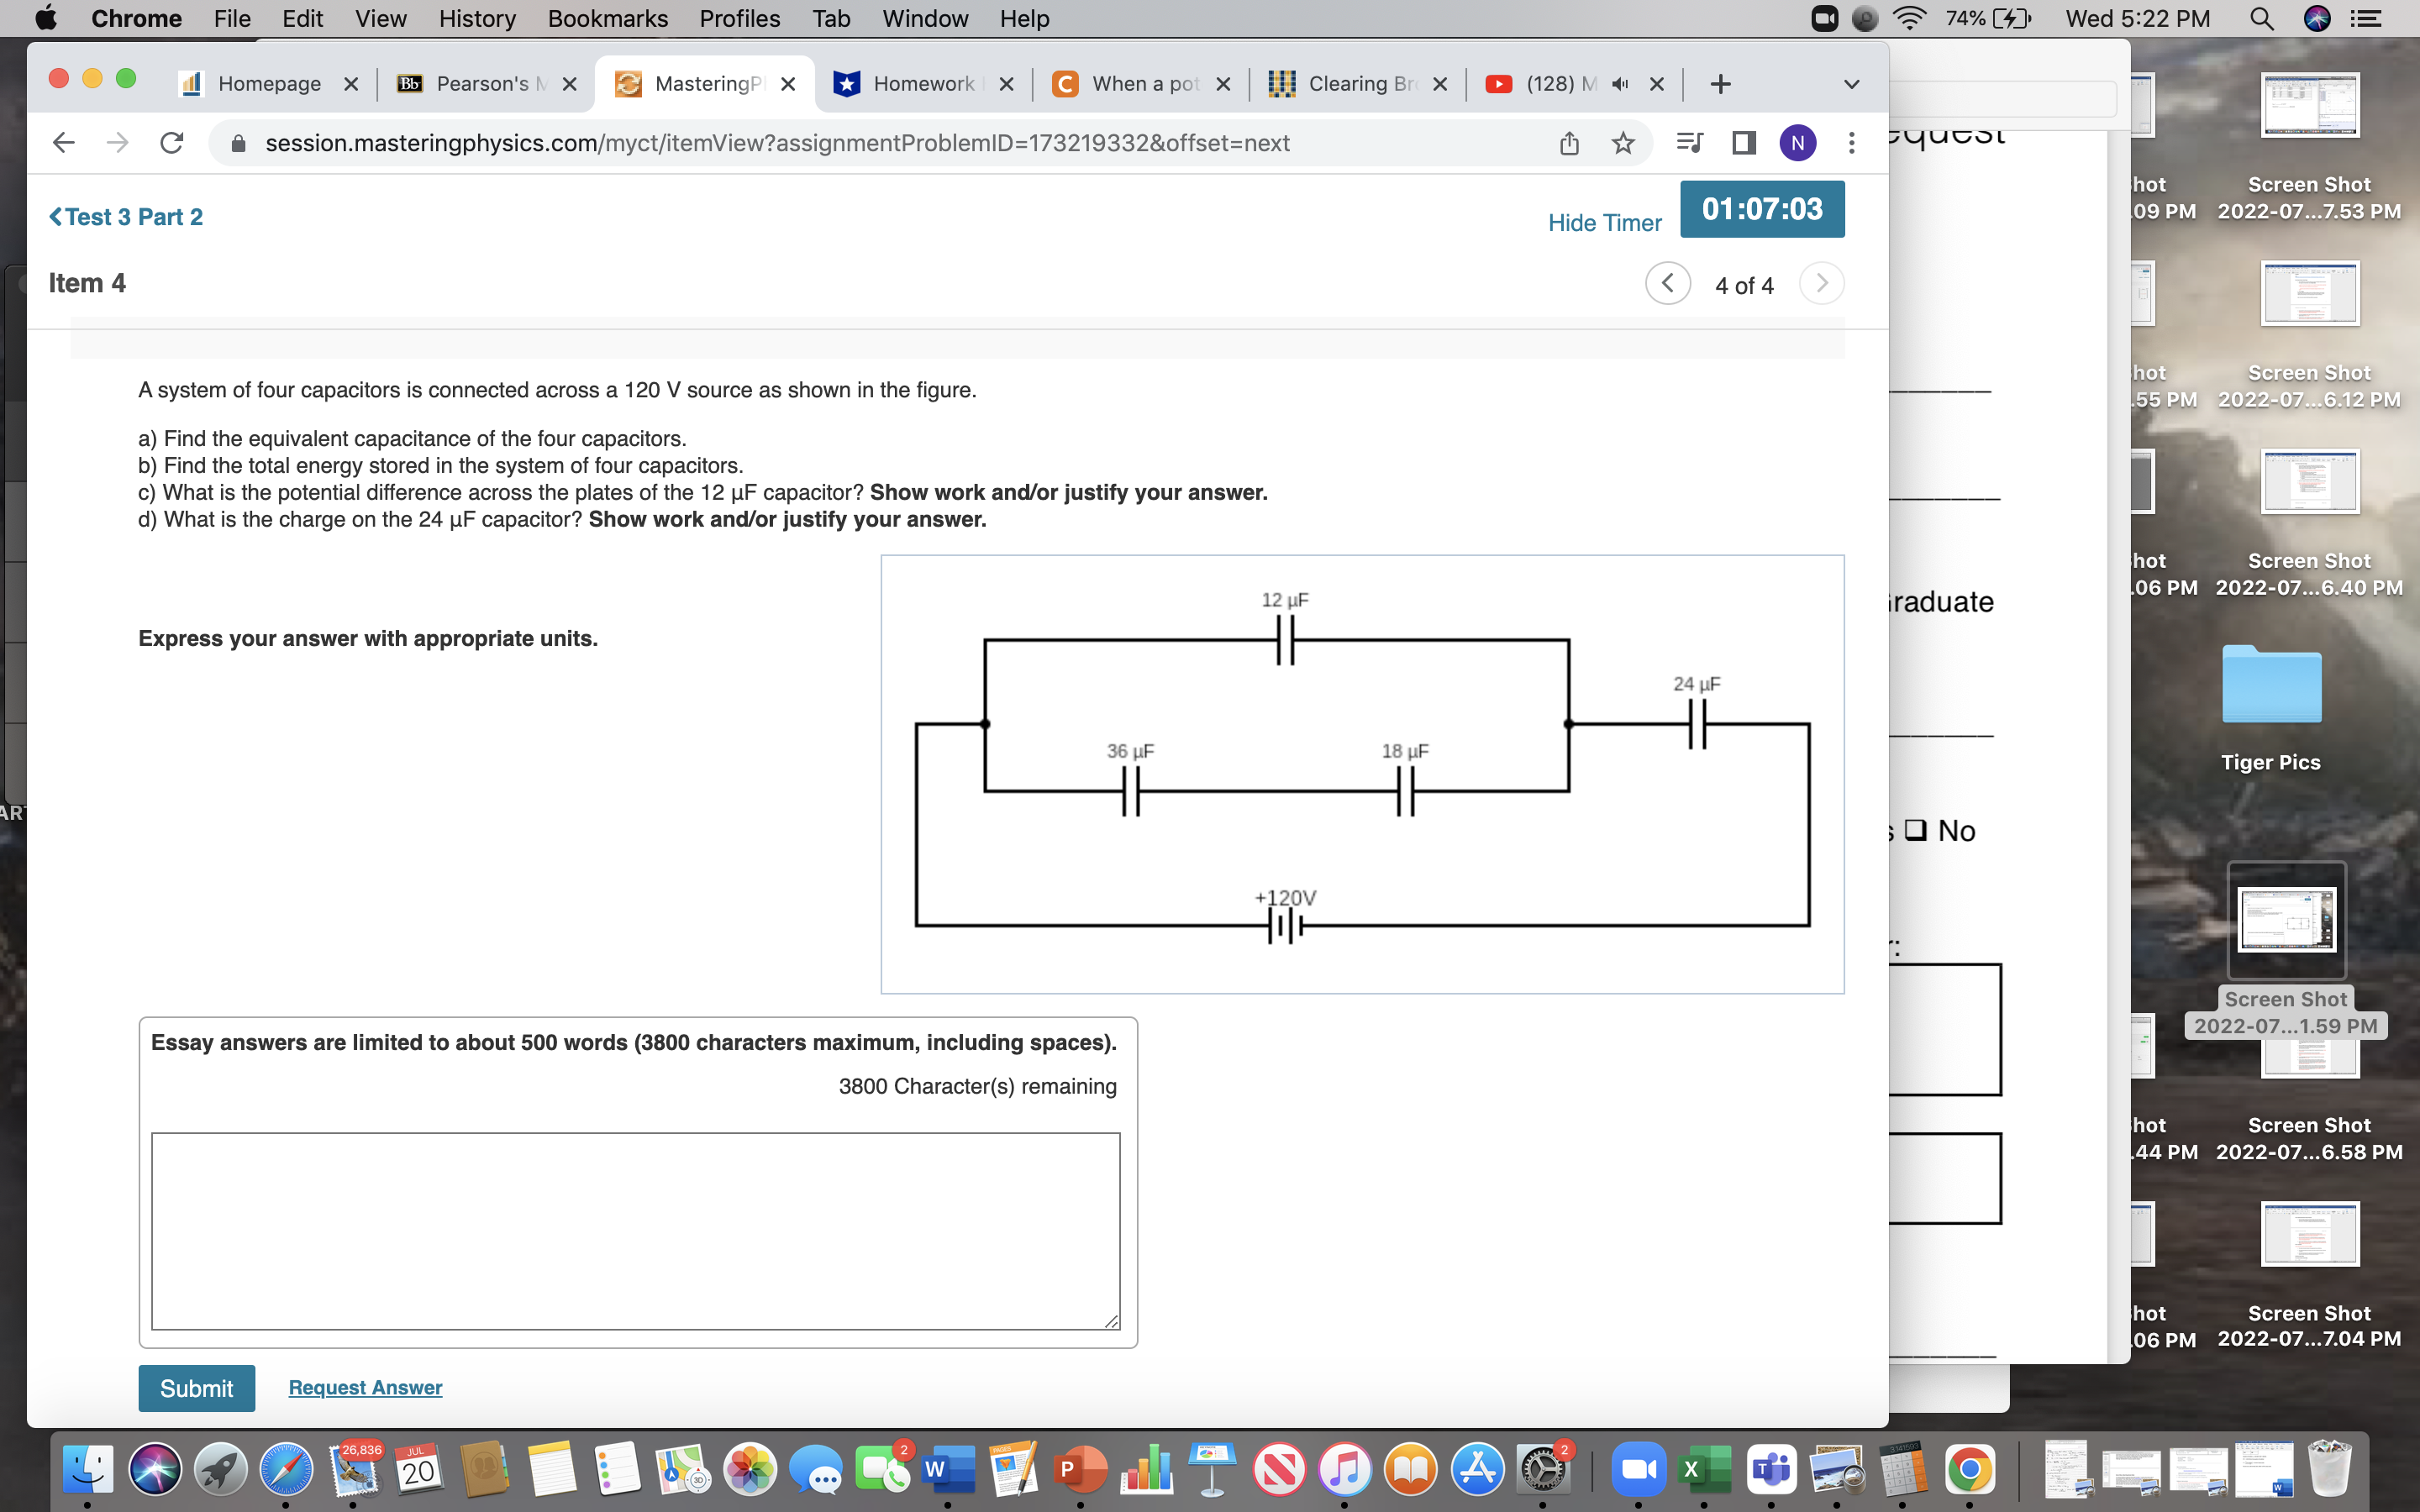Screen dimensions: 2420x1512
Task: Click the Request Answer link
Action: (x=365, y=1387)
